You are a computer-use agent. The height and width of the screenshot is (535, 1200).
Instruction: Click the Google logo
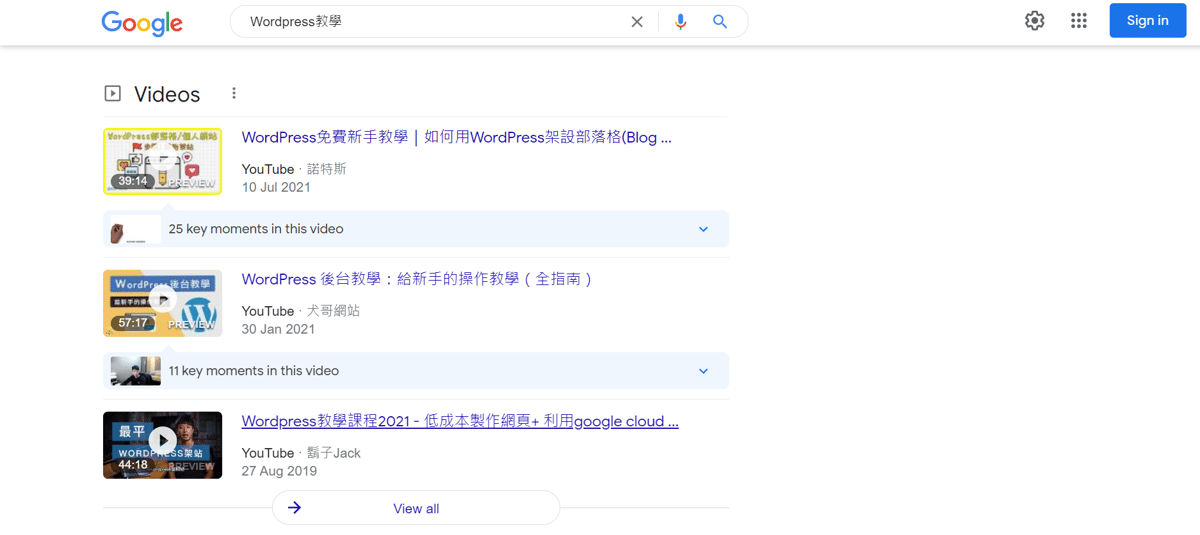(x=142, y=22)
